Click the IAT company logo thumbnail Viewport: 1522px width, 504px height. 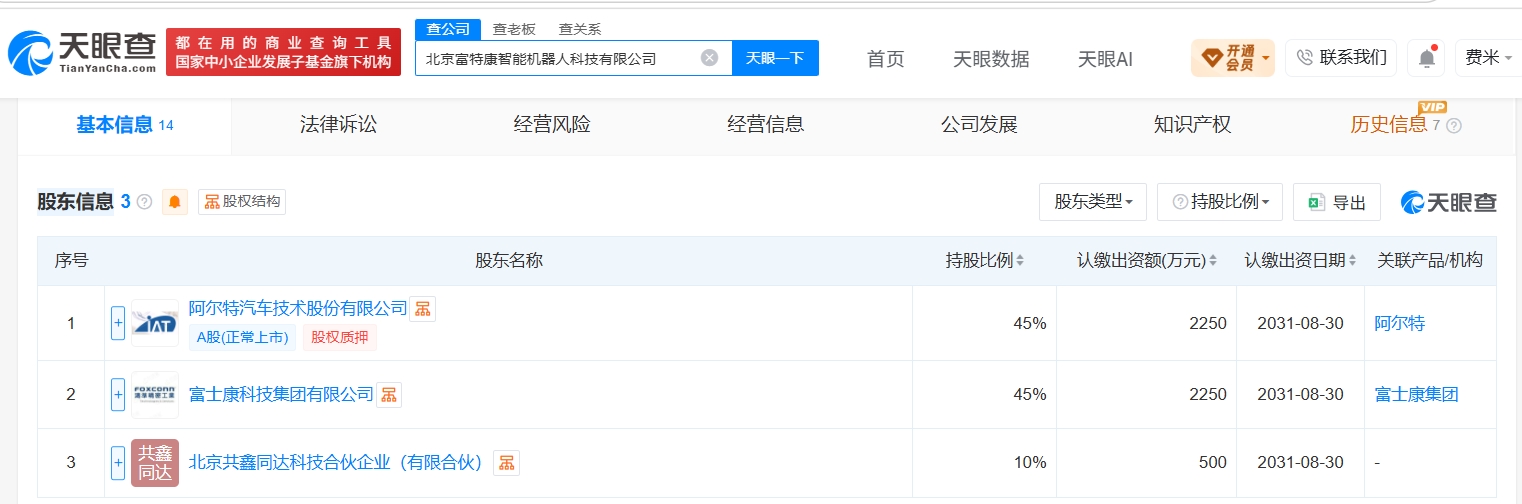click(x=155, y=324)
